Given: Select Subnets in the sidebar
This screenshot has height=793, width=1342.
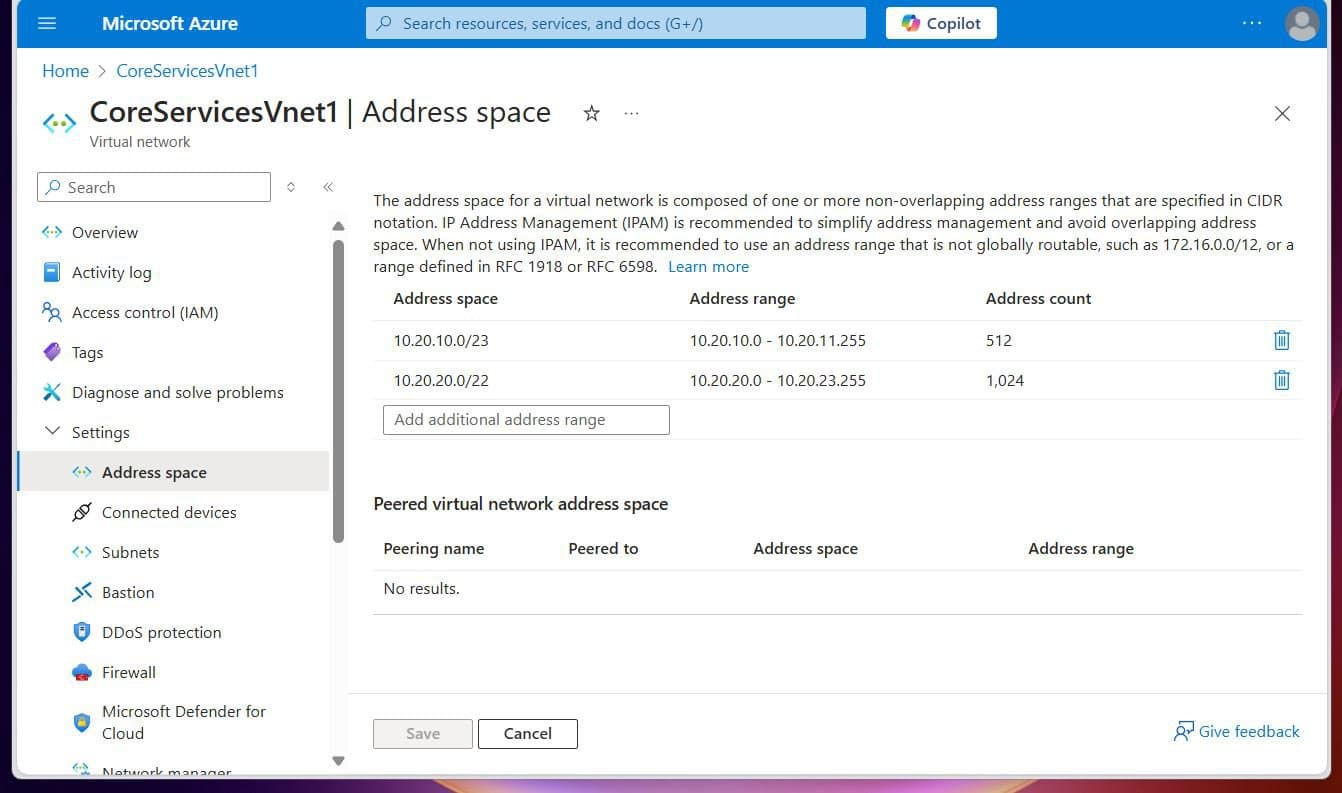Looking at the screenshot, I should click(130, 552).
